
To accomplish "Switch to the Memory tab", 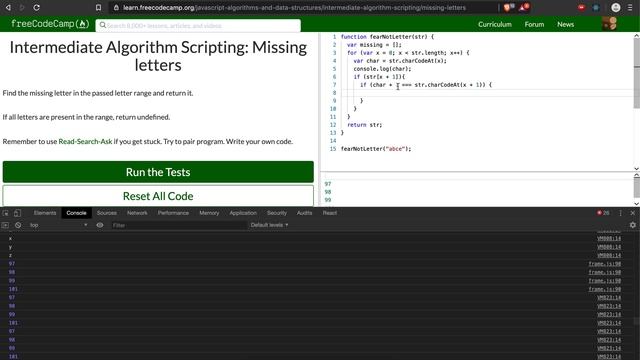I will [x=209, y=213].
